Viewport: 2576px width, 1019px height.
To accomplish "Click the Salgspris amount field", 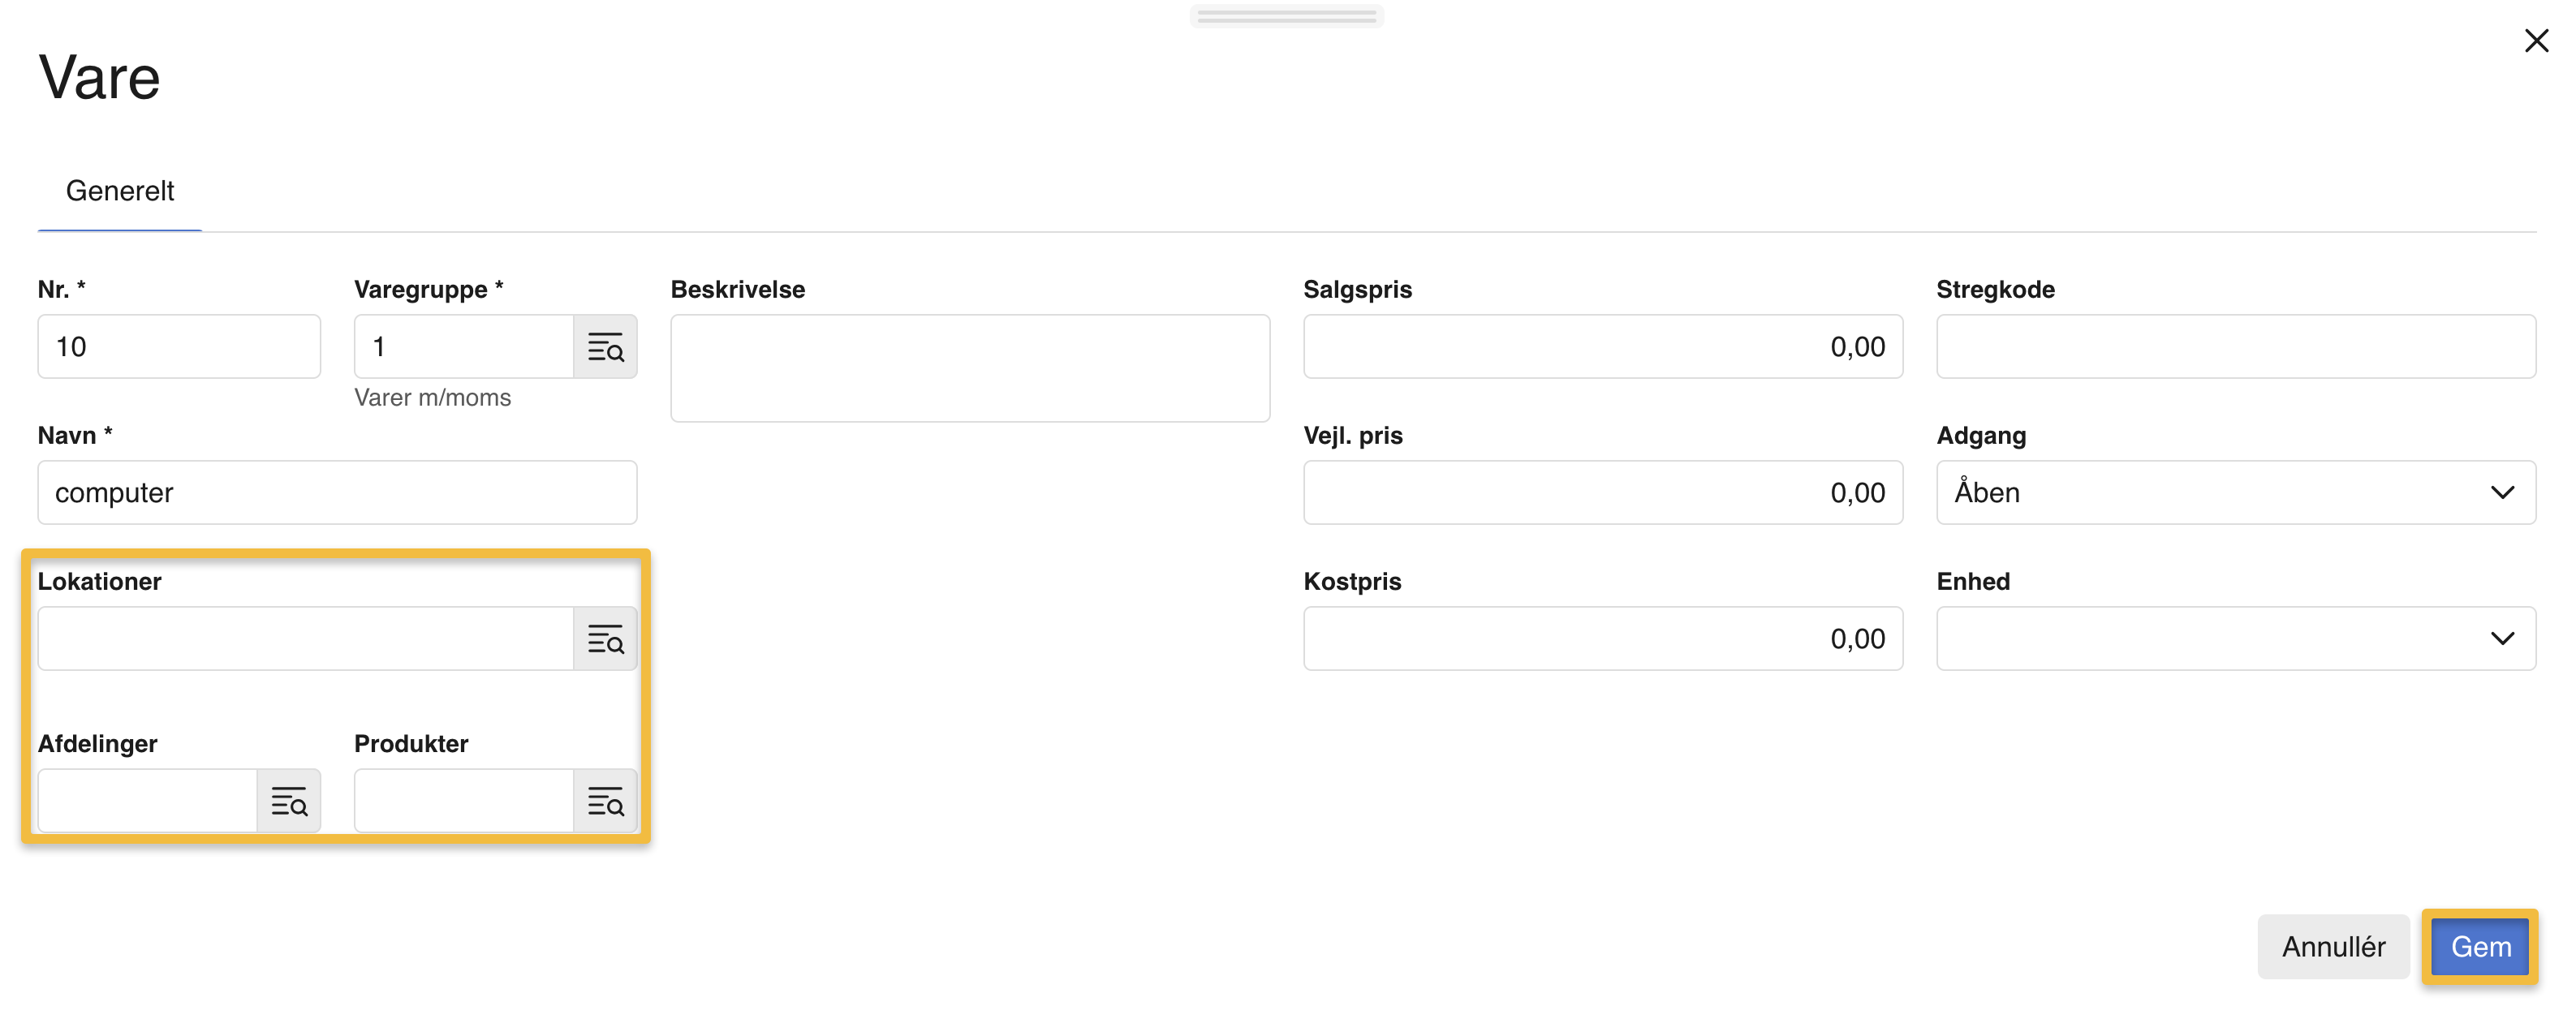I will pyautogui.click(x=1602, y=347).
